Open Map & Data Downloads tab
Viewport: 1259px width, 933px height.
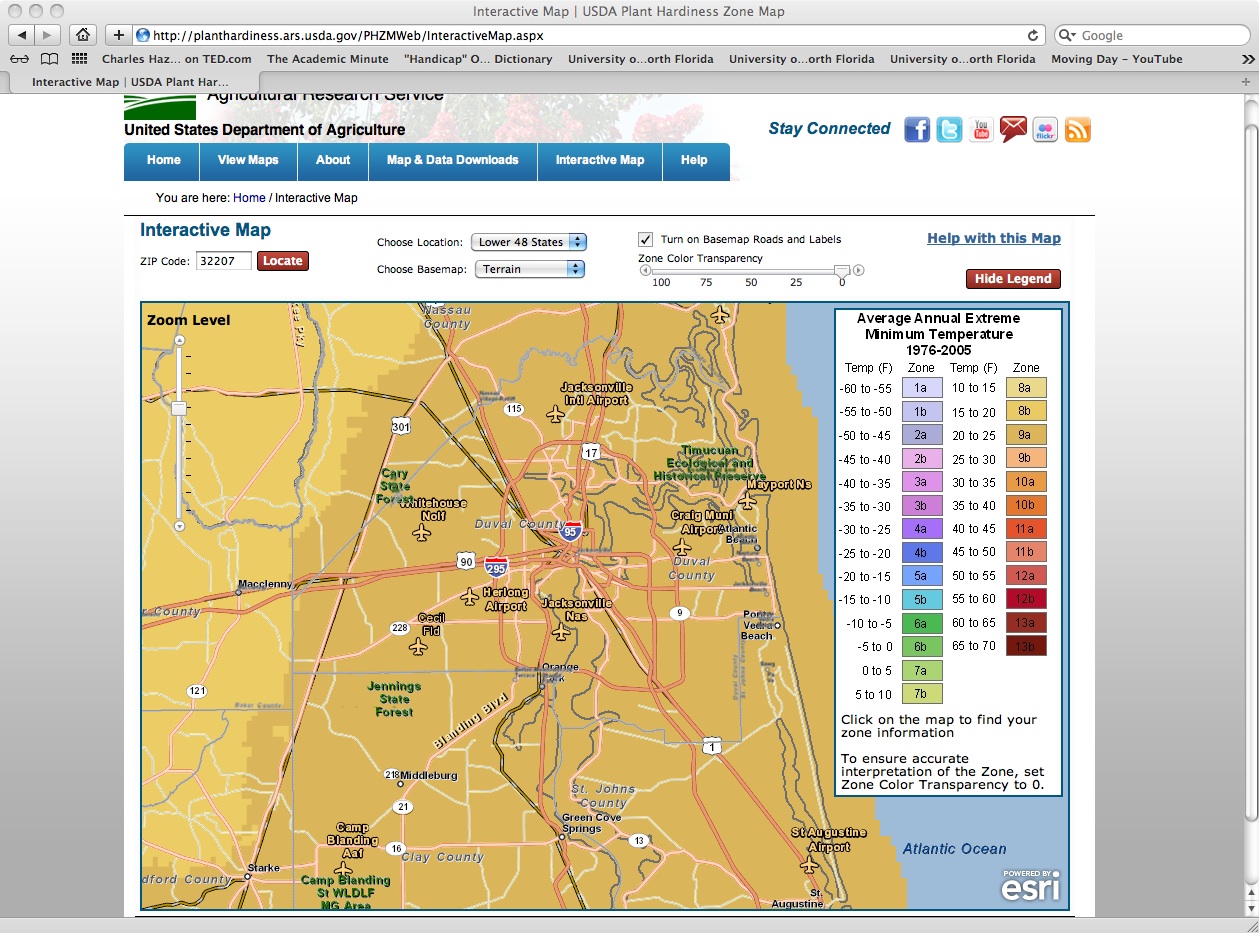(x=452, y=160)
